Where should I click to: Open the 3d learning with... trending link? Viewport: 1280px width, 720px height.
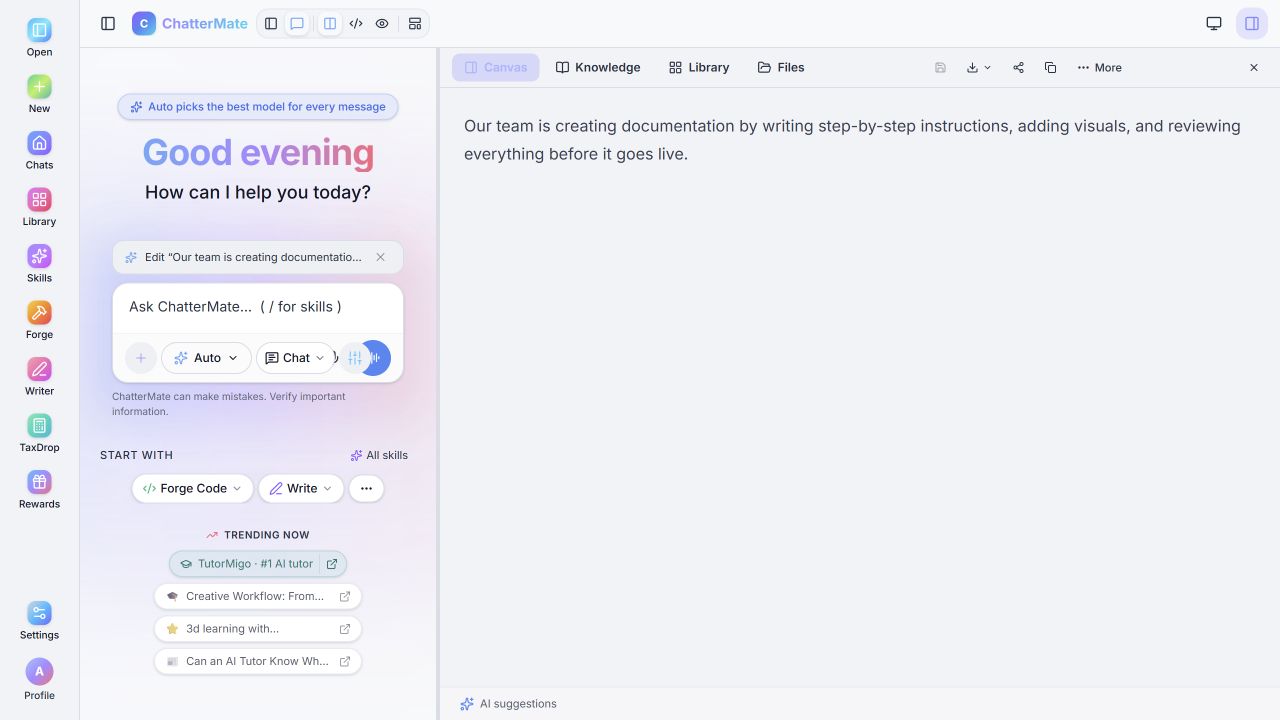(258, 629)
